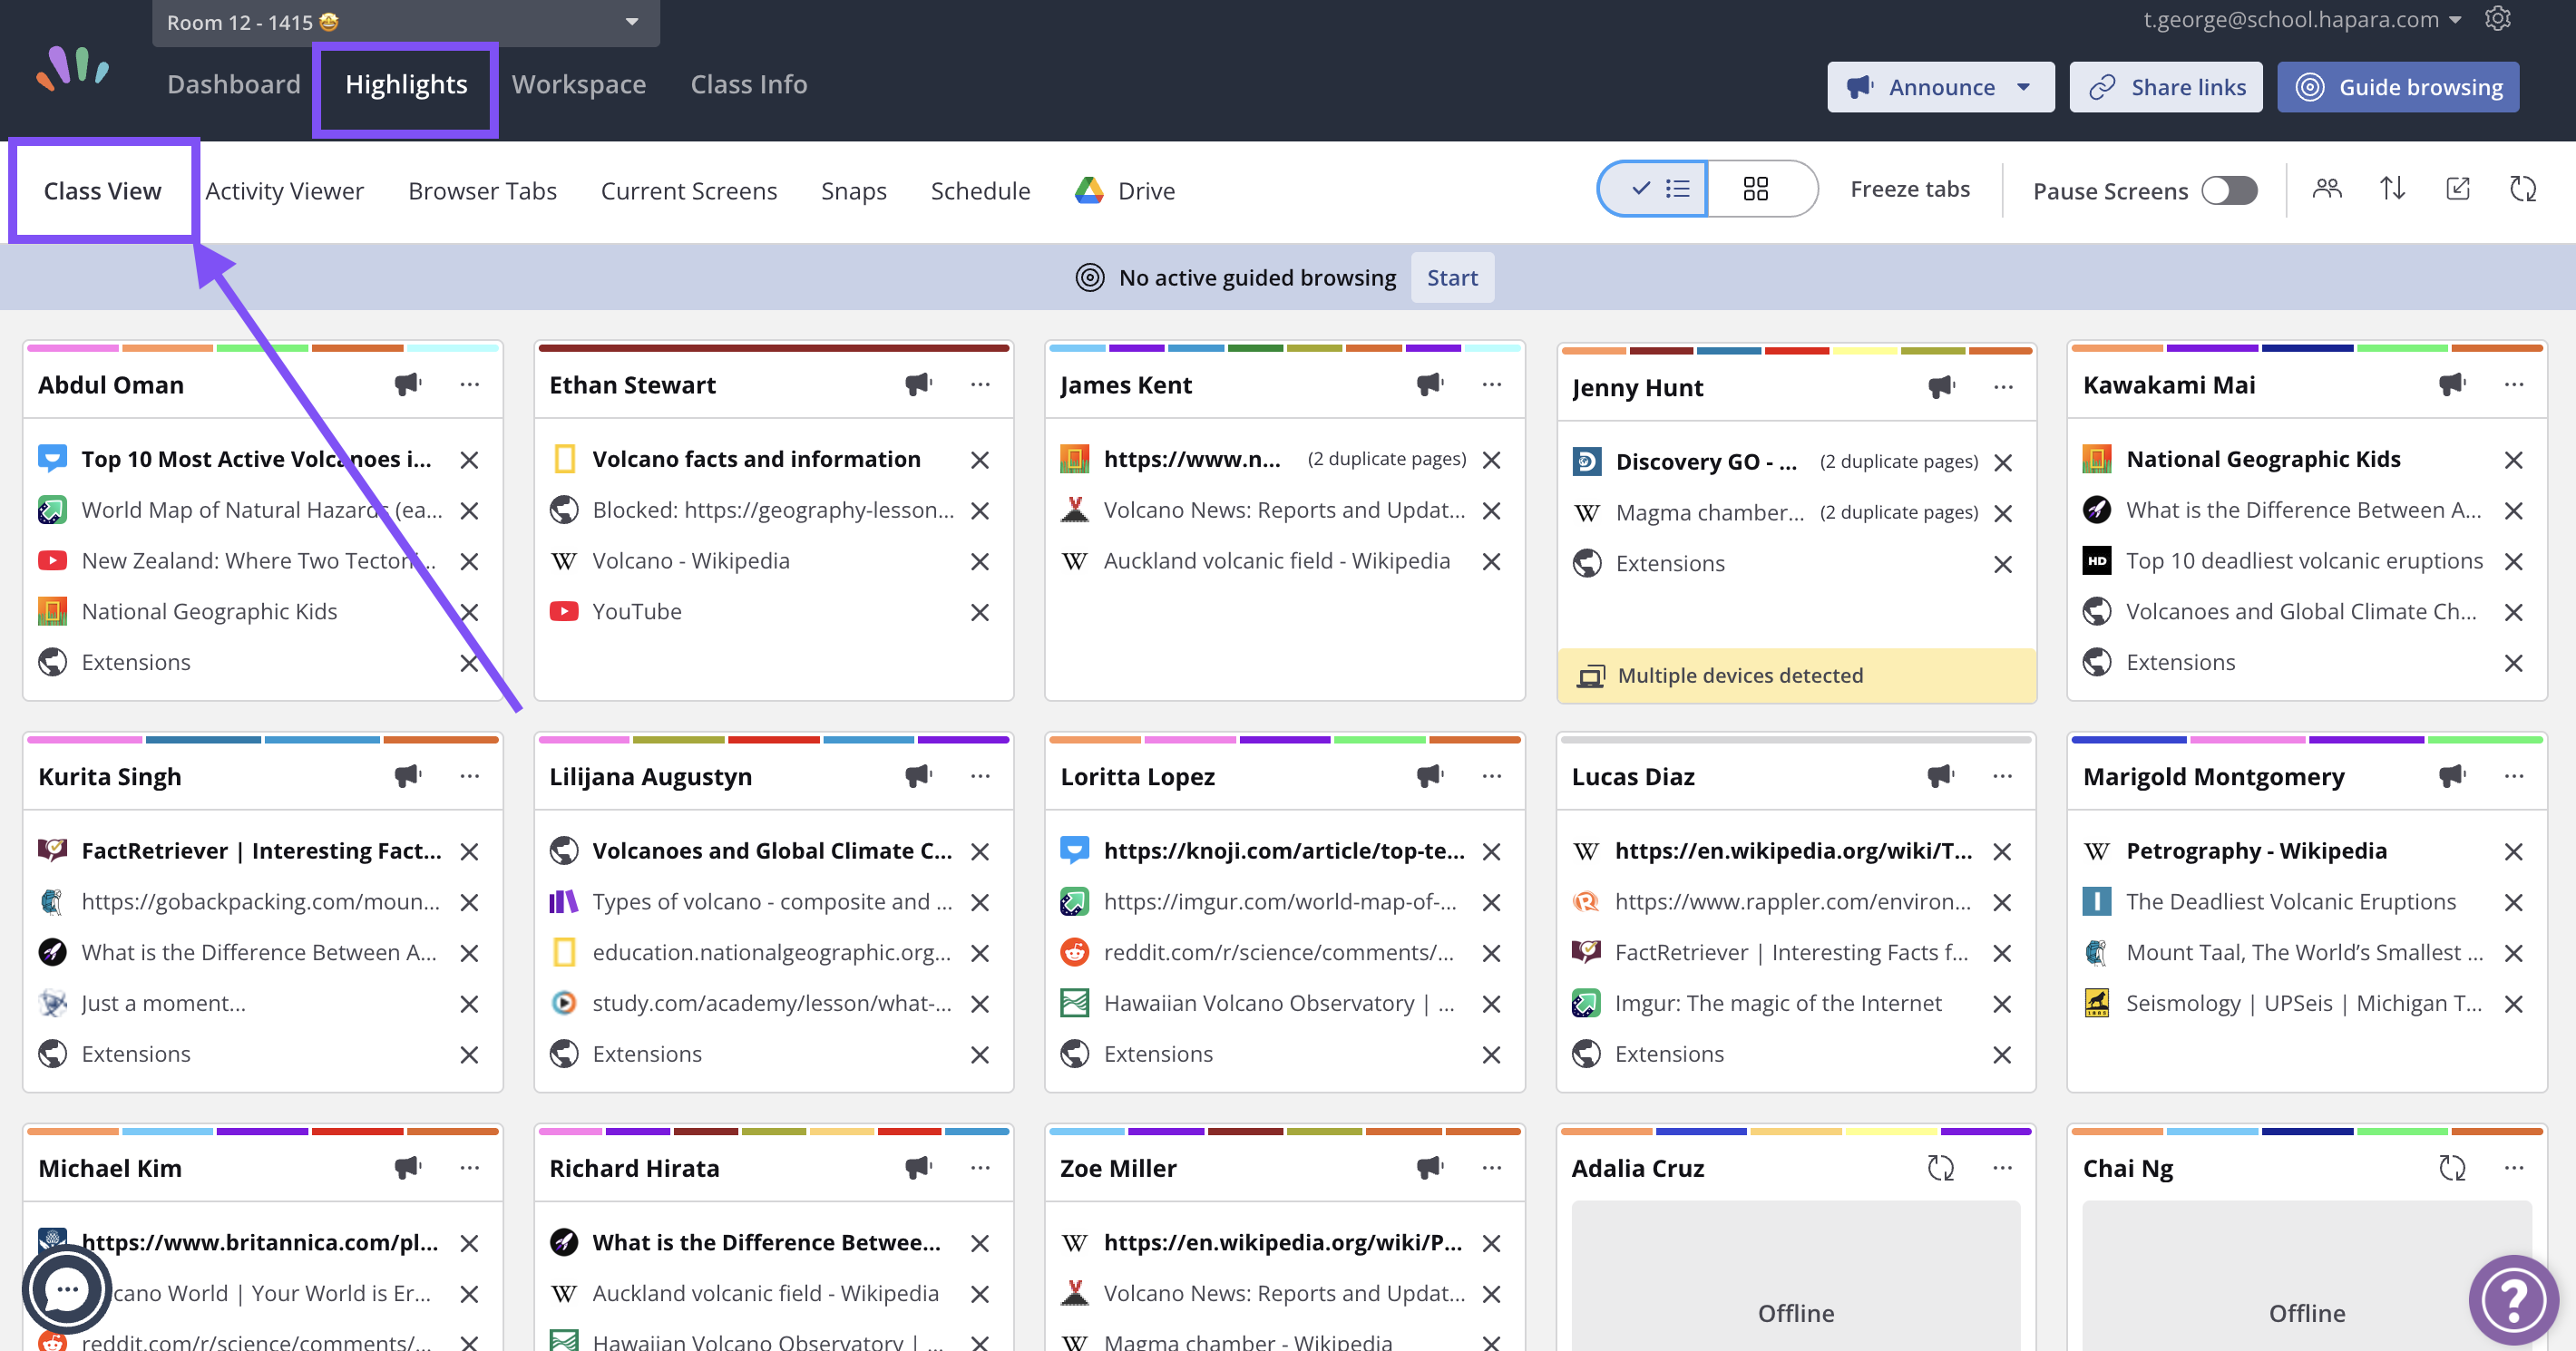
Task: Open student groups icon in toolbar
Action: tap(2327, 188)
